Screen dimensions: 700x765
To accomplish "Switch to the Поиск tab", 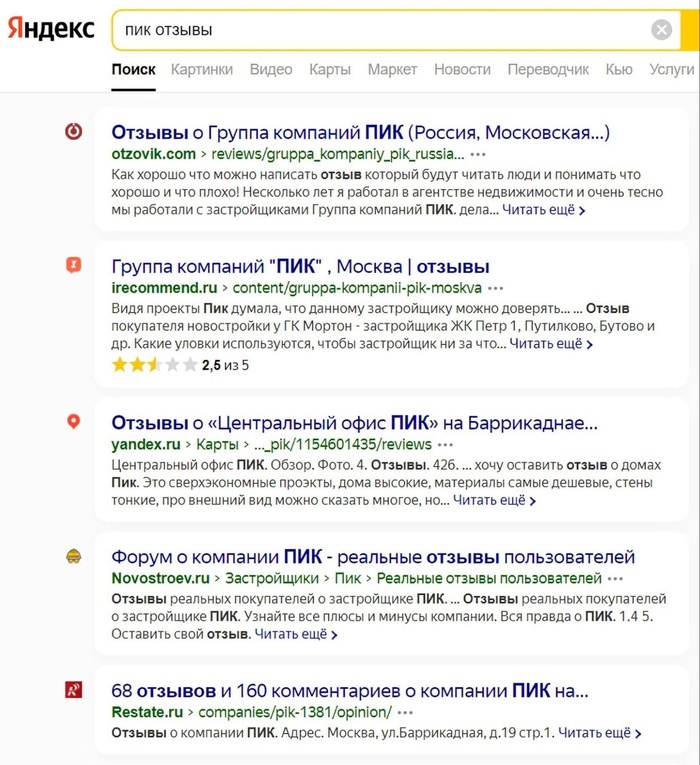I will click(x=133, y=69).
